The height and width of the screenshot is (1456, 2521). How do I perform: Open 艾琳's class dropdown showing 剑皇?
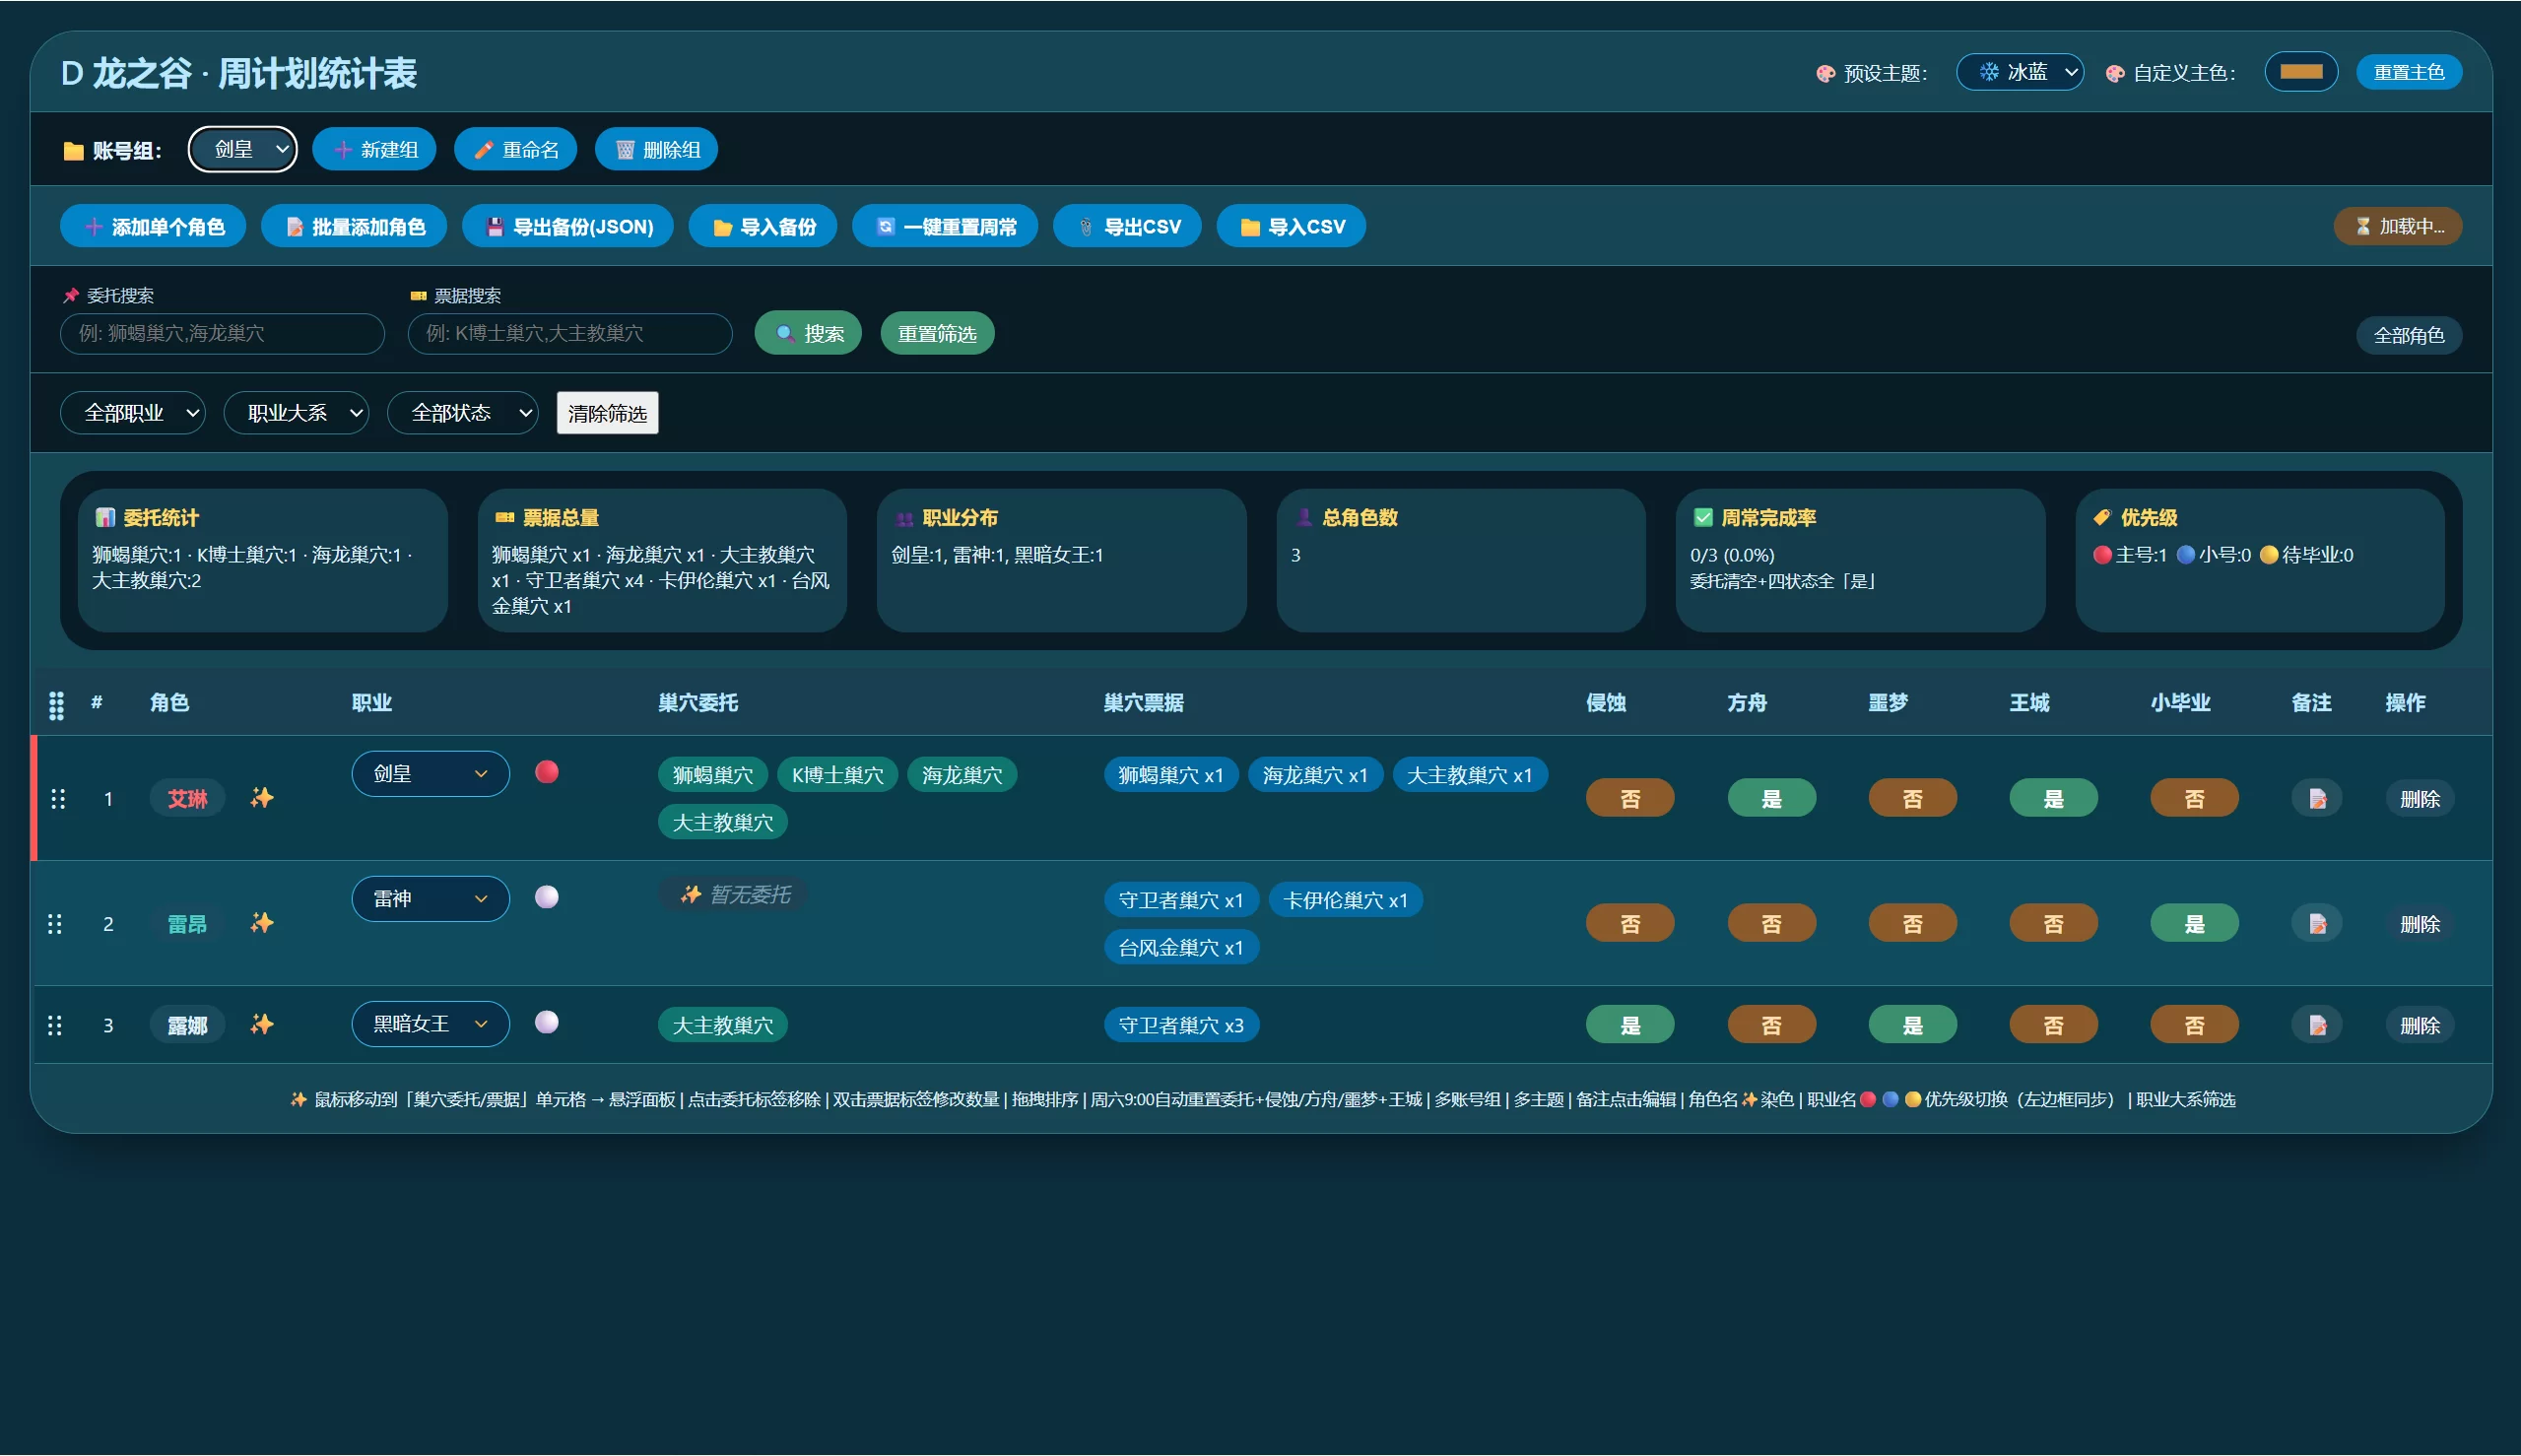pyautogui.click(x=430, y=774)
